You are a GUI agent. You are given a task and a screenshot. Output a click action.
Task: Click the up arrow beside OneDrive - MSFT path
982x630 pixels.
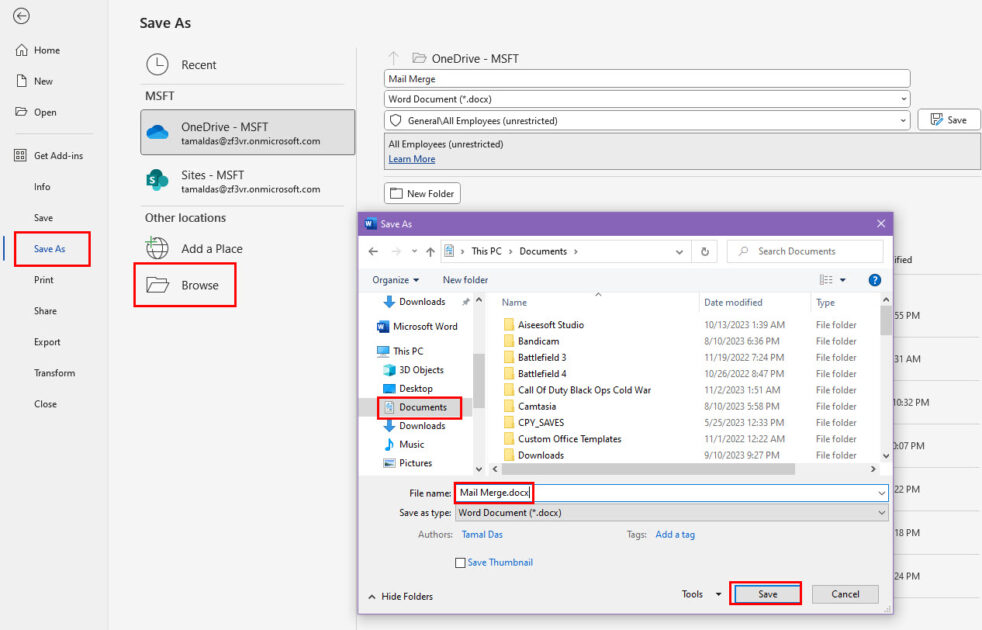[393, 58]
